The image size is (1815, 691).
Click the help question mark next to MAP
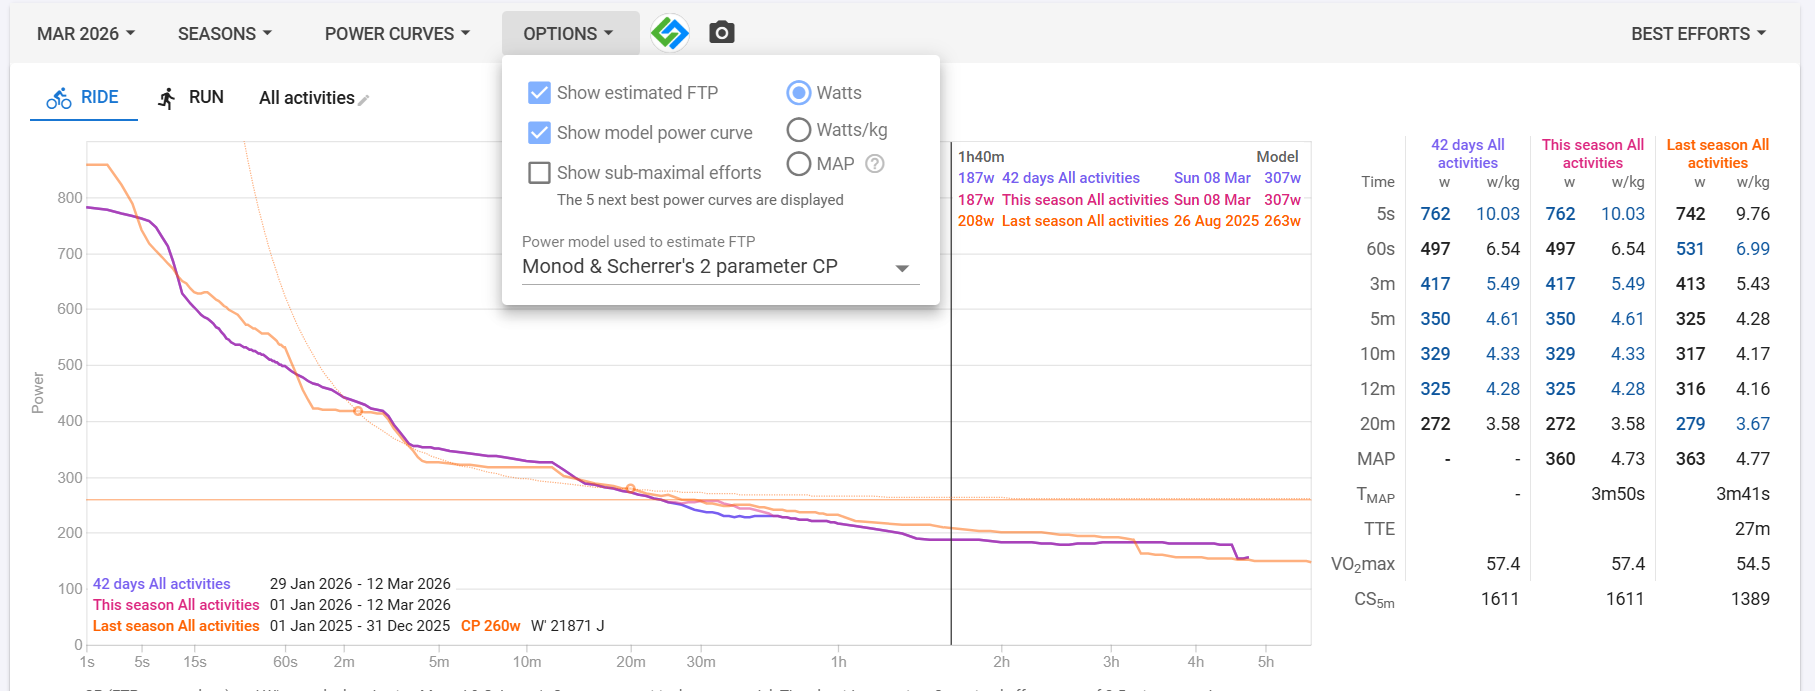[875, 164]
